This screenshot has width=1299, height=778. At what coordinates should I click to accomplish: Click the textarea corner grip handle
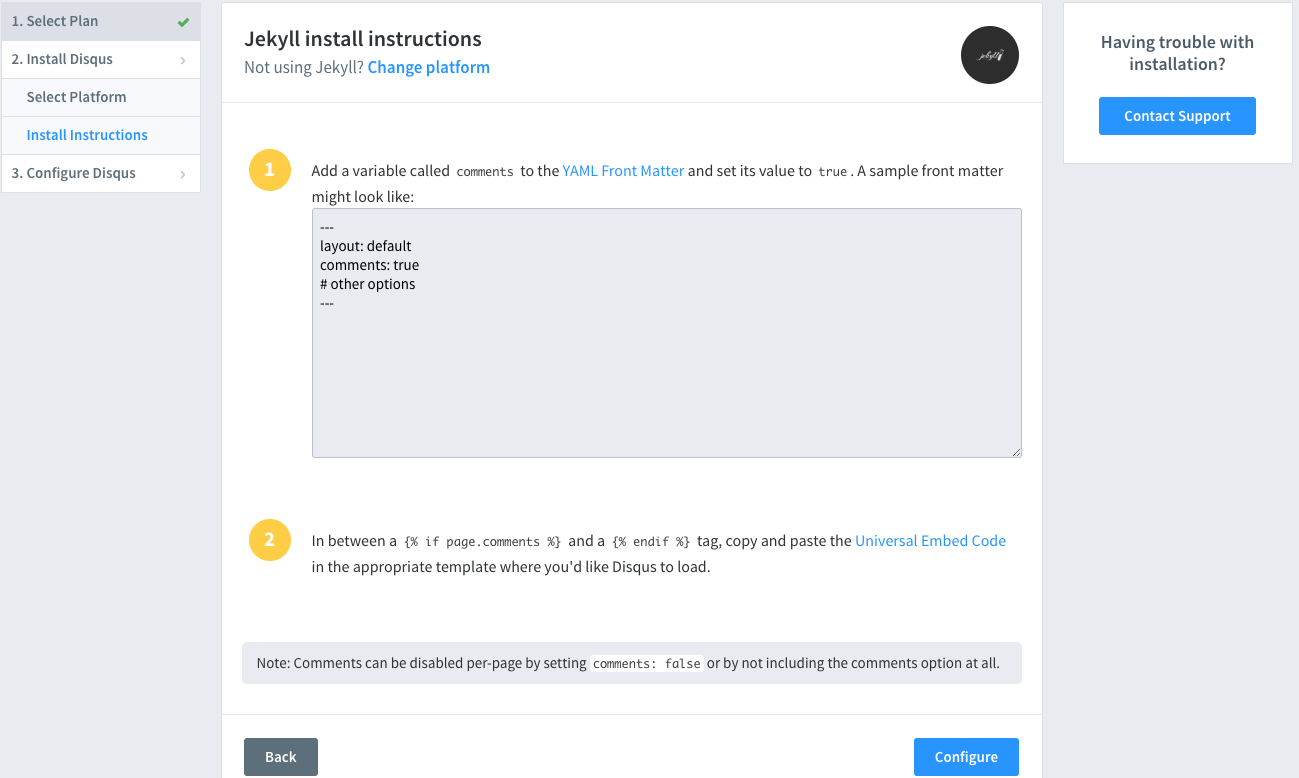tap(1015, 451)
